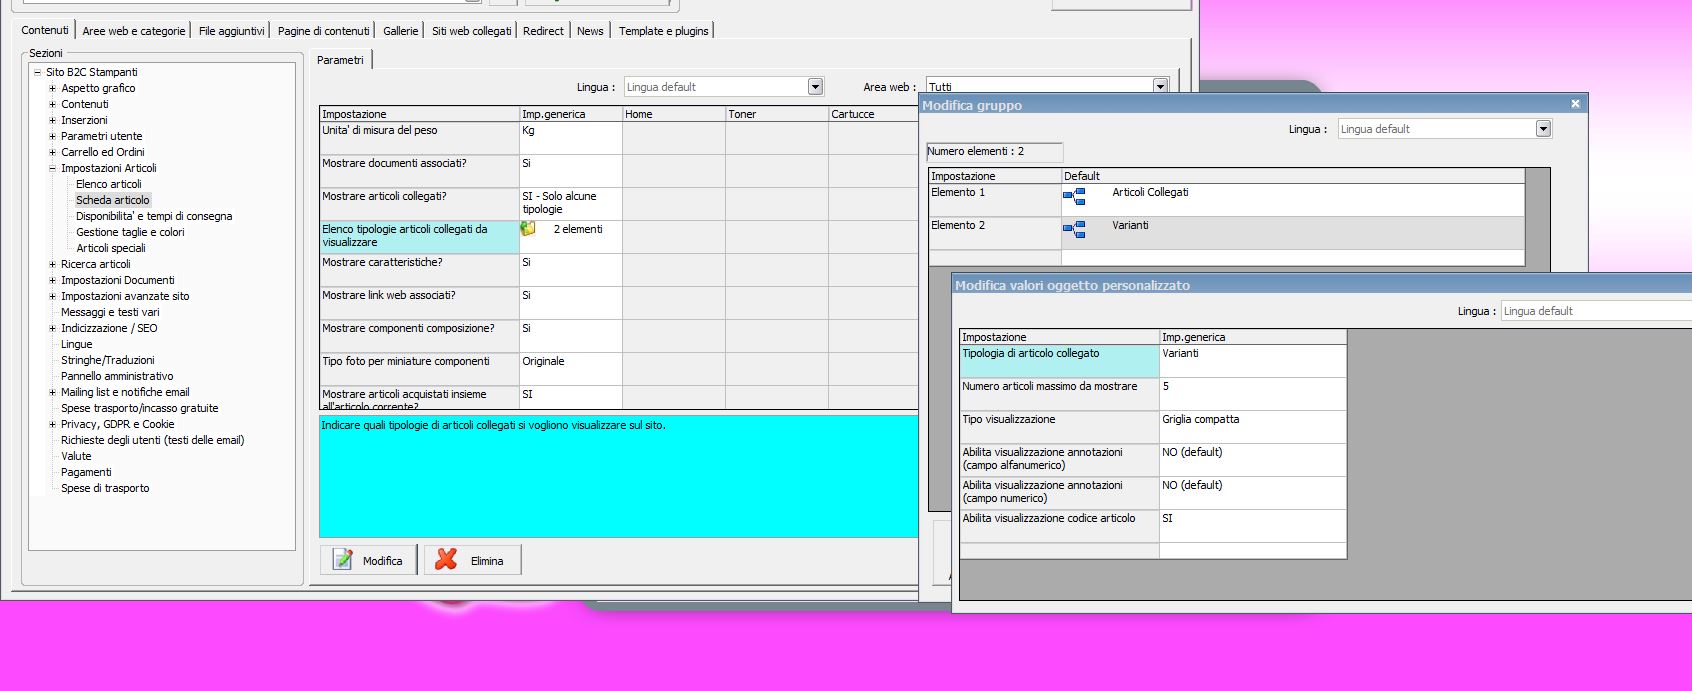Screen dimensions: 1692x691
Task: Open the Redirect tab
Action: pyautogui.click(x=543, y=31)
